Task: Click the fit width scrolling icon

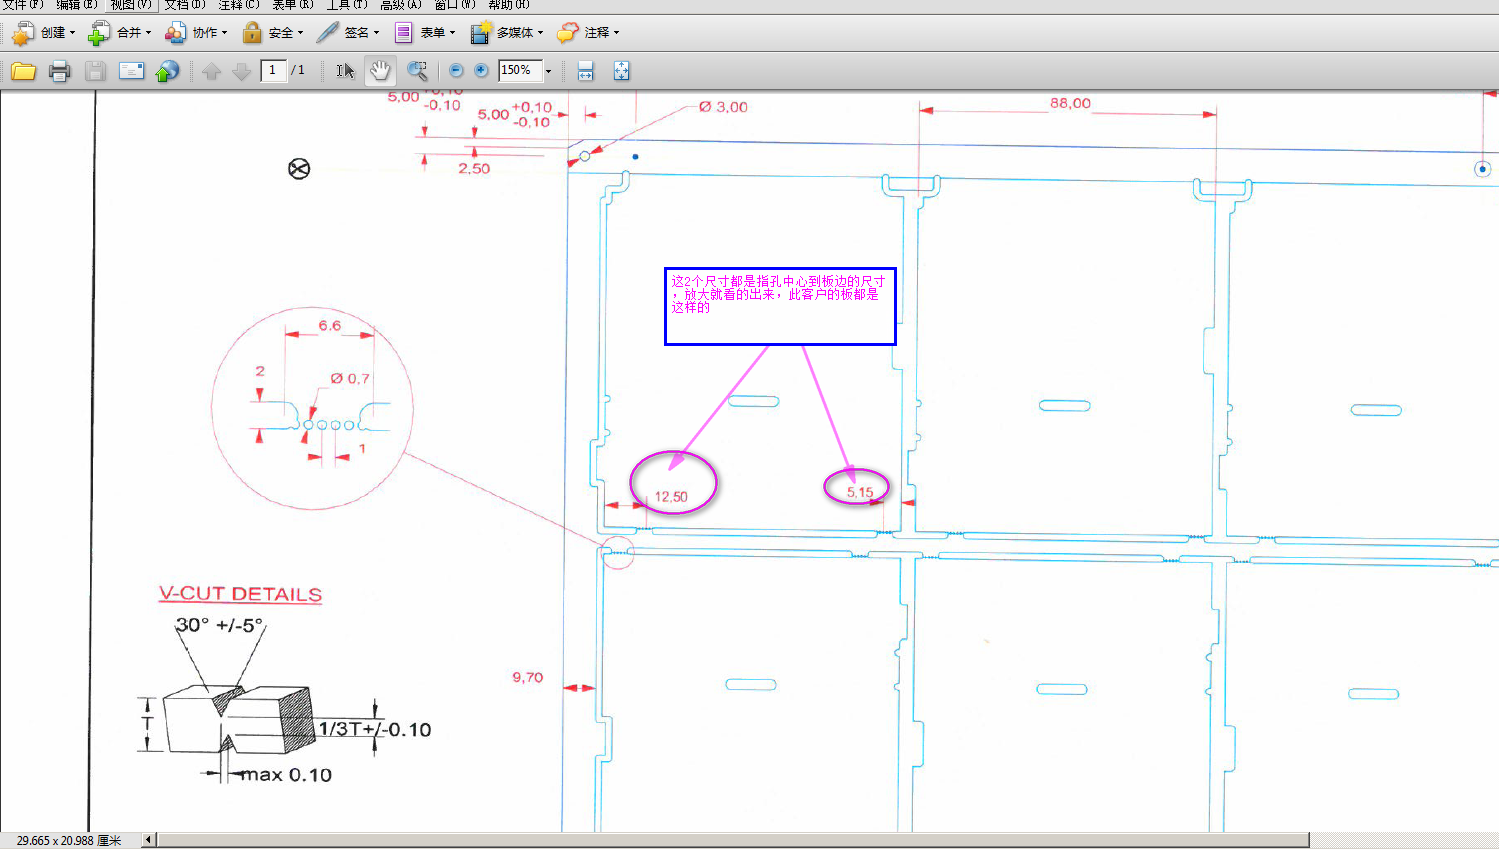Action: coord(585,71)
